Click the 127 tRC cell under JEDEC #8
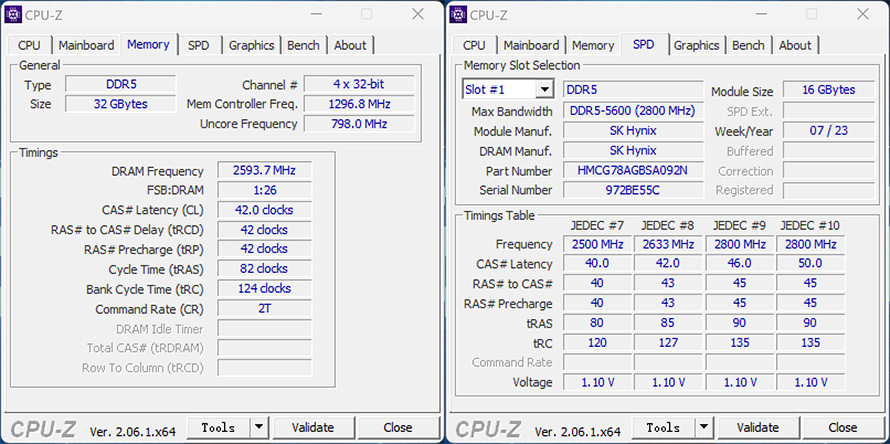Viewport: 890px width, 444px height. pos(668,342)
